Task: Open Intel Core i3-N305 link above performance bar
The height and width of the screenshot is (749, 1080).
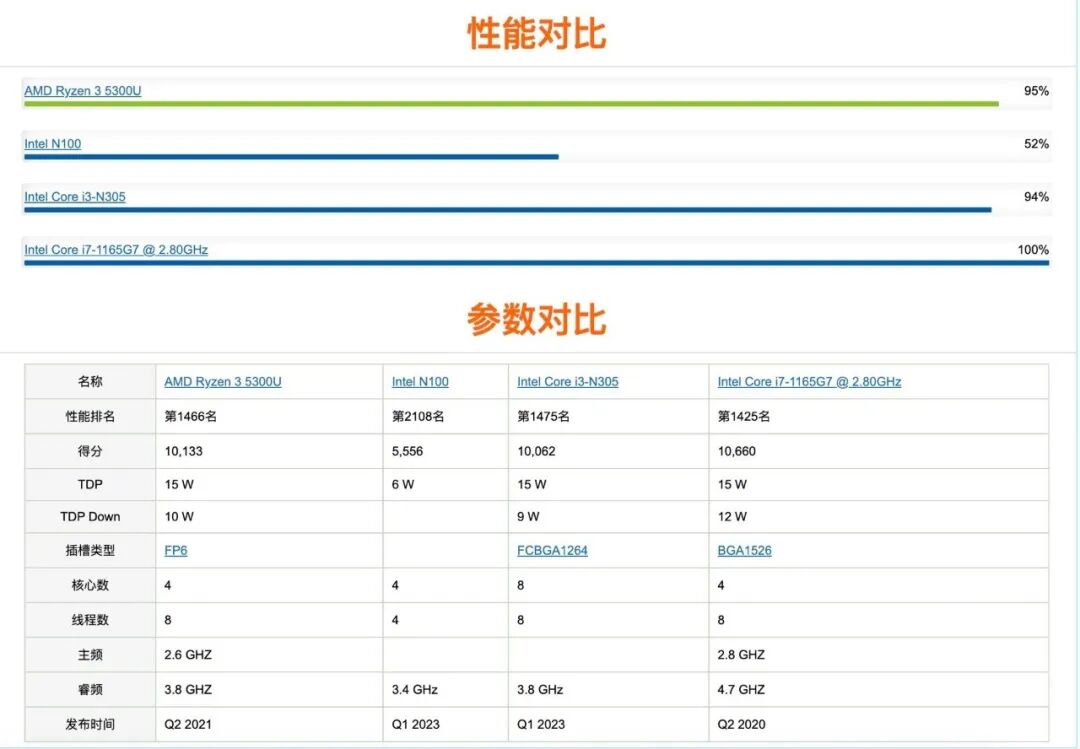Action: 75,197
